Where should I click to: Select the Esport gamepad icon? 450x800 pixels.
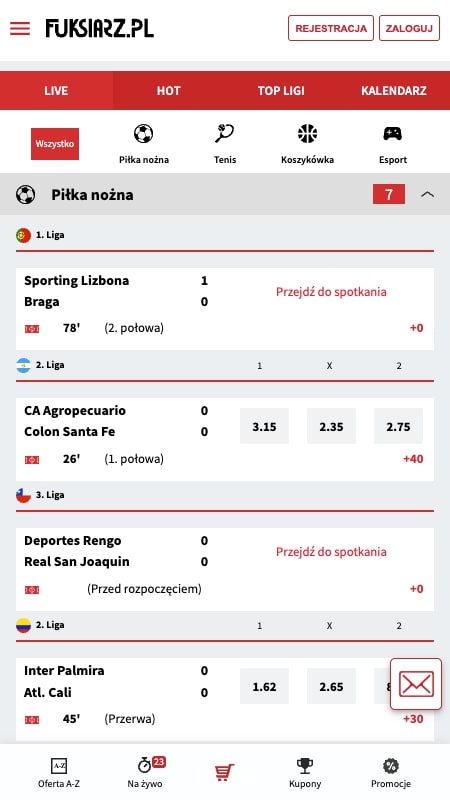pyautogui.click(x=392, y=134)
